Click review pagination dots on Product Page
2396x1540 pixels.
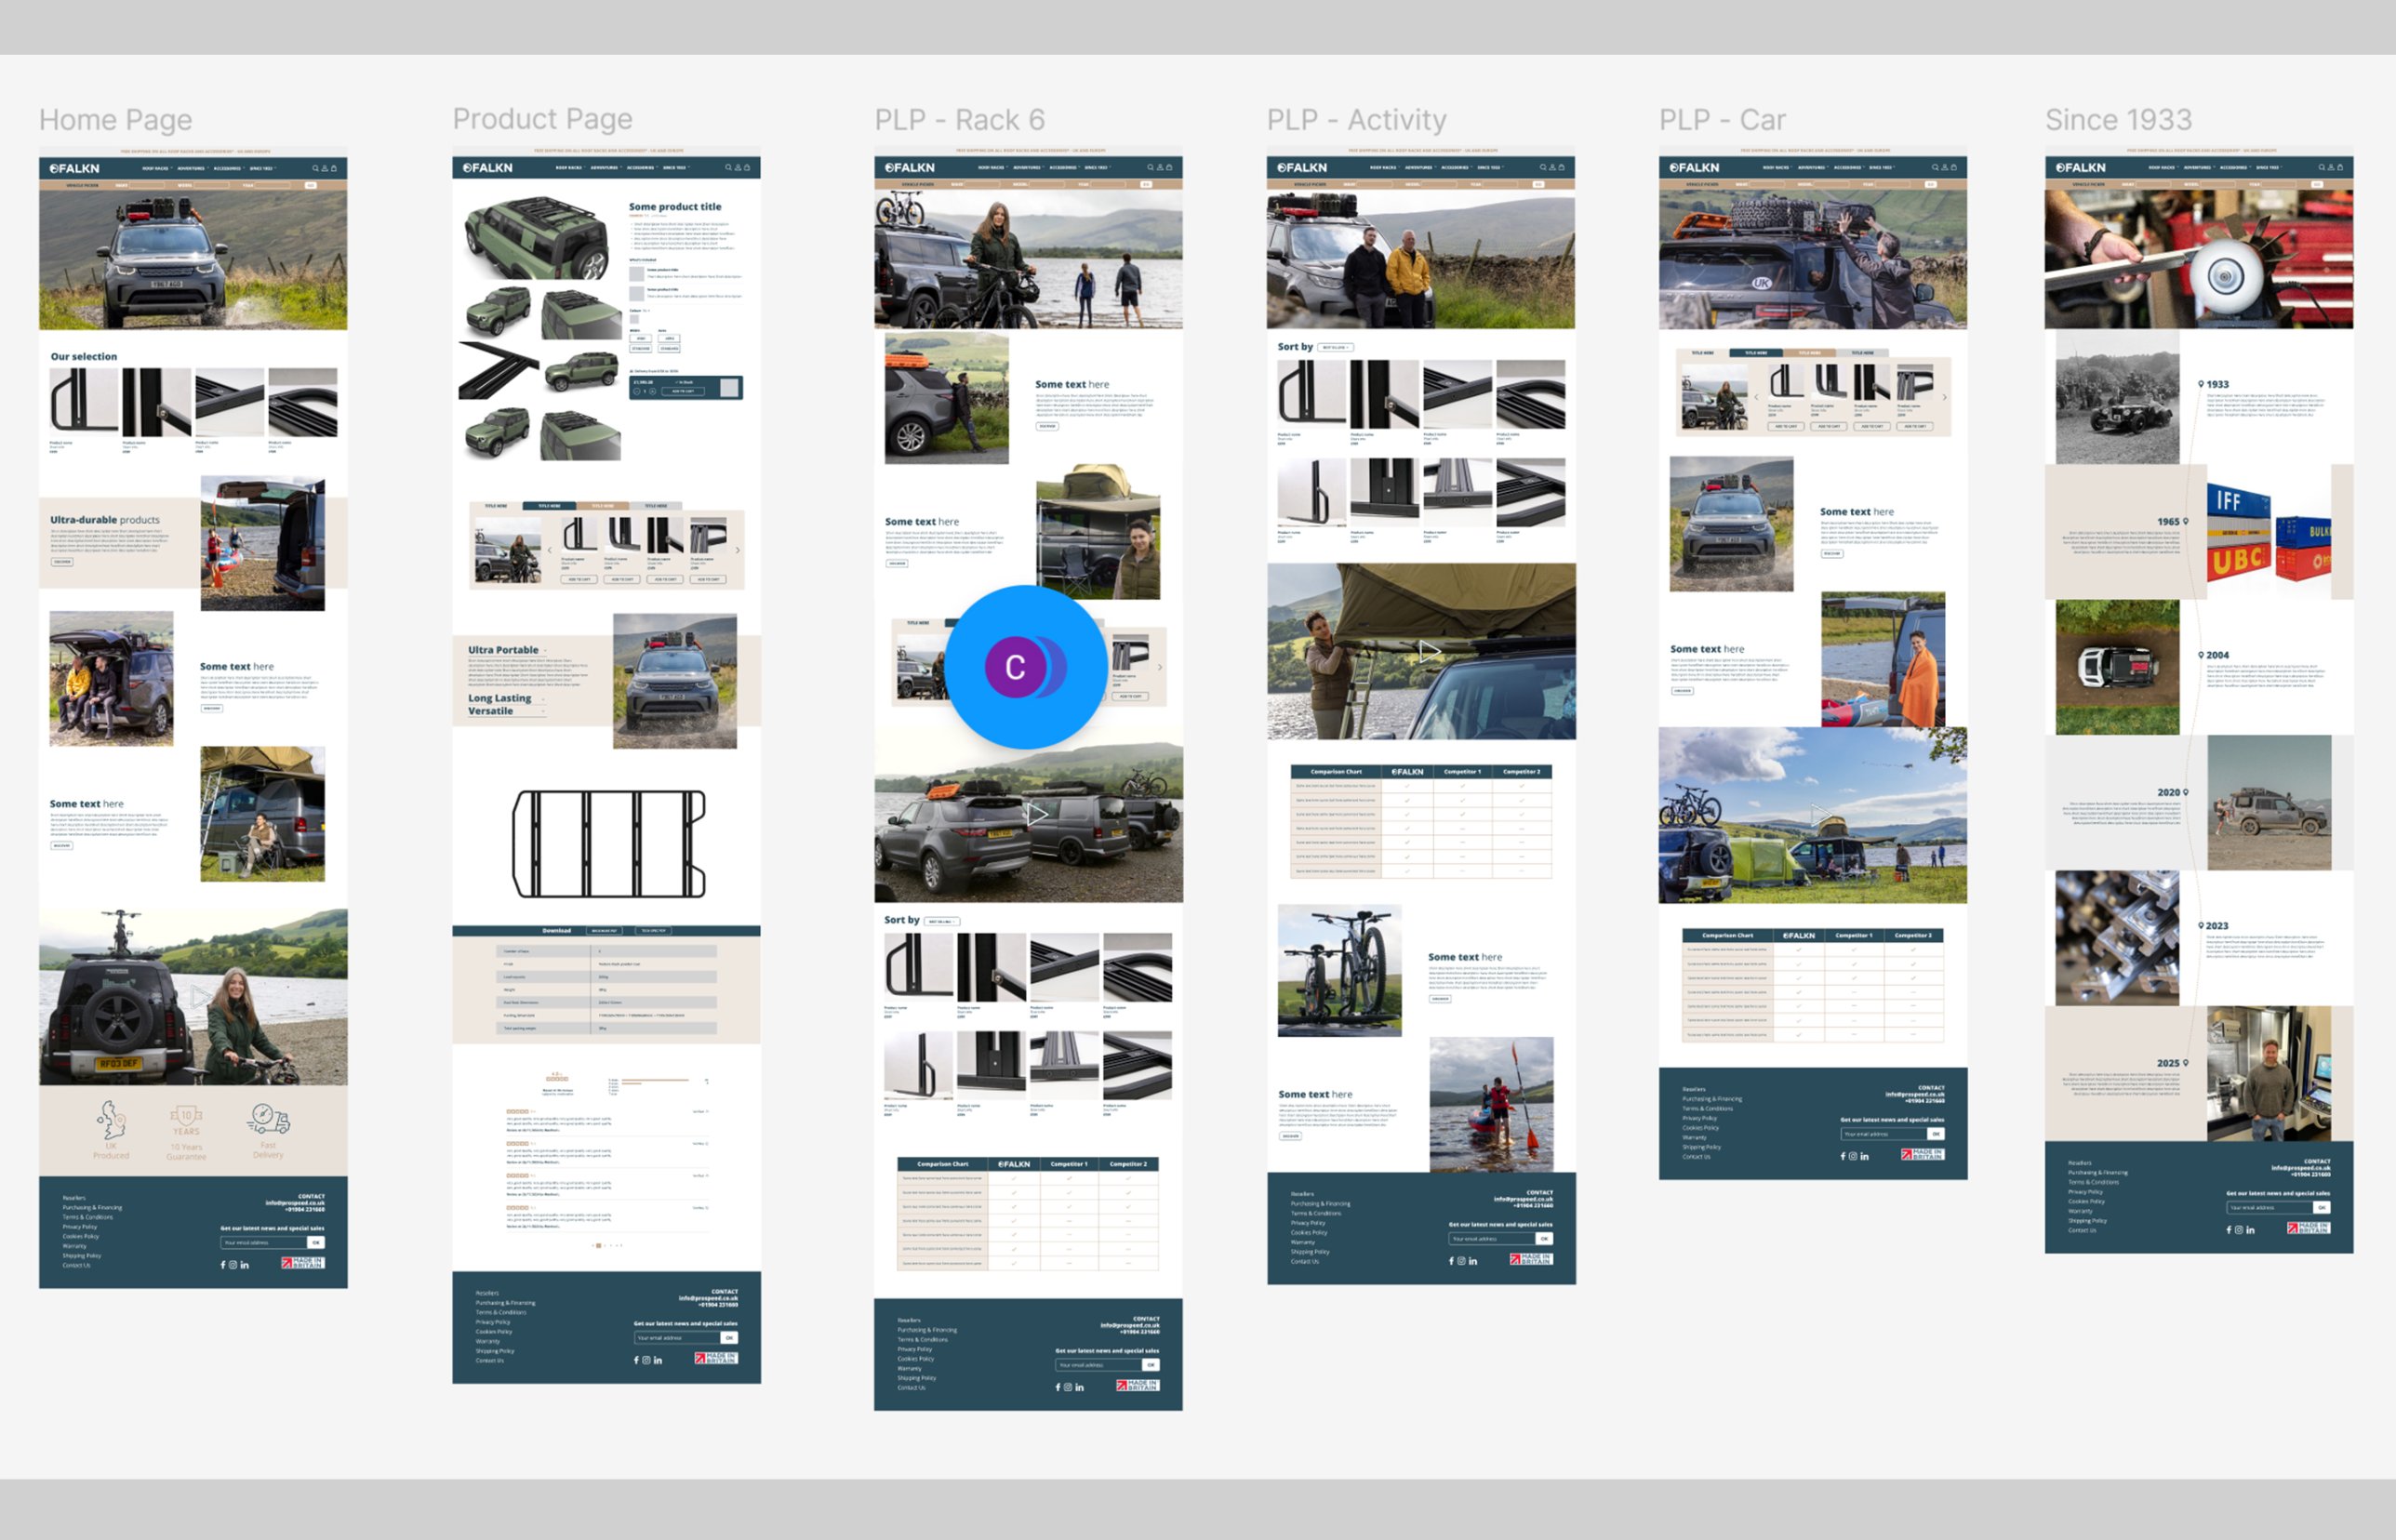pos(607,1245)
